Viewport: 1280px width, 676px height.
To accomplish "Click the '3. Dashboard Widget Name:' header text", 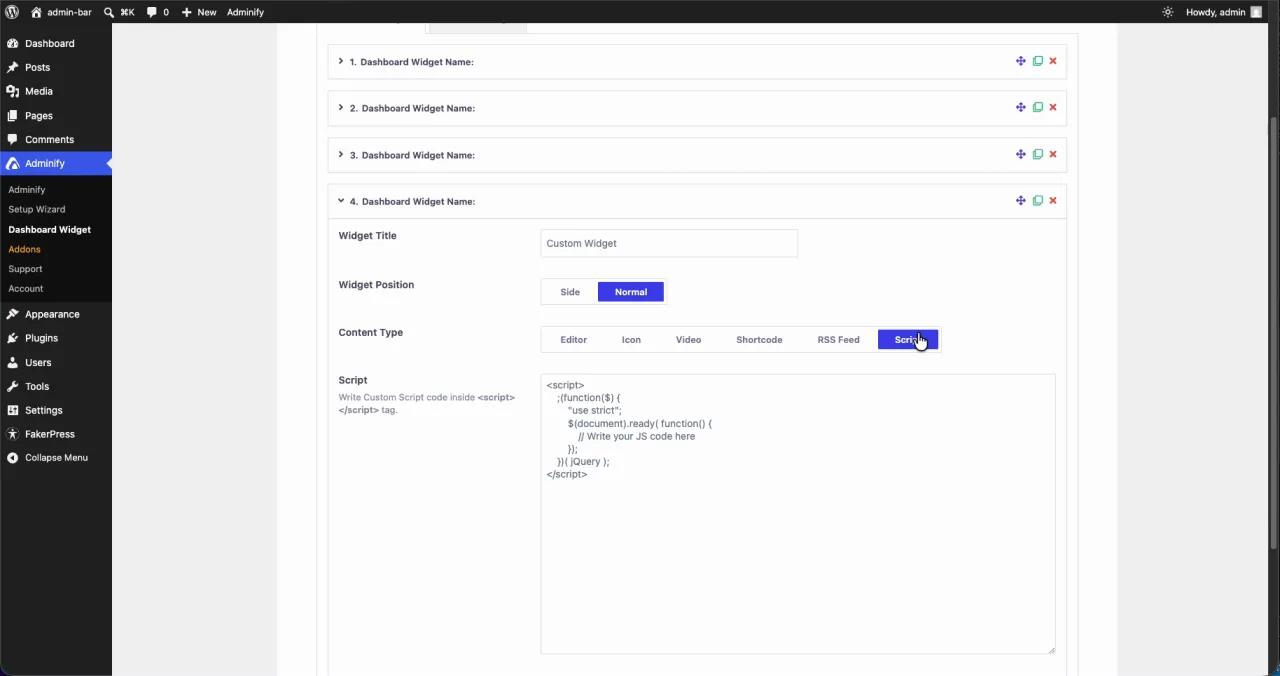I will 412,155.
